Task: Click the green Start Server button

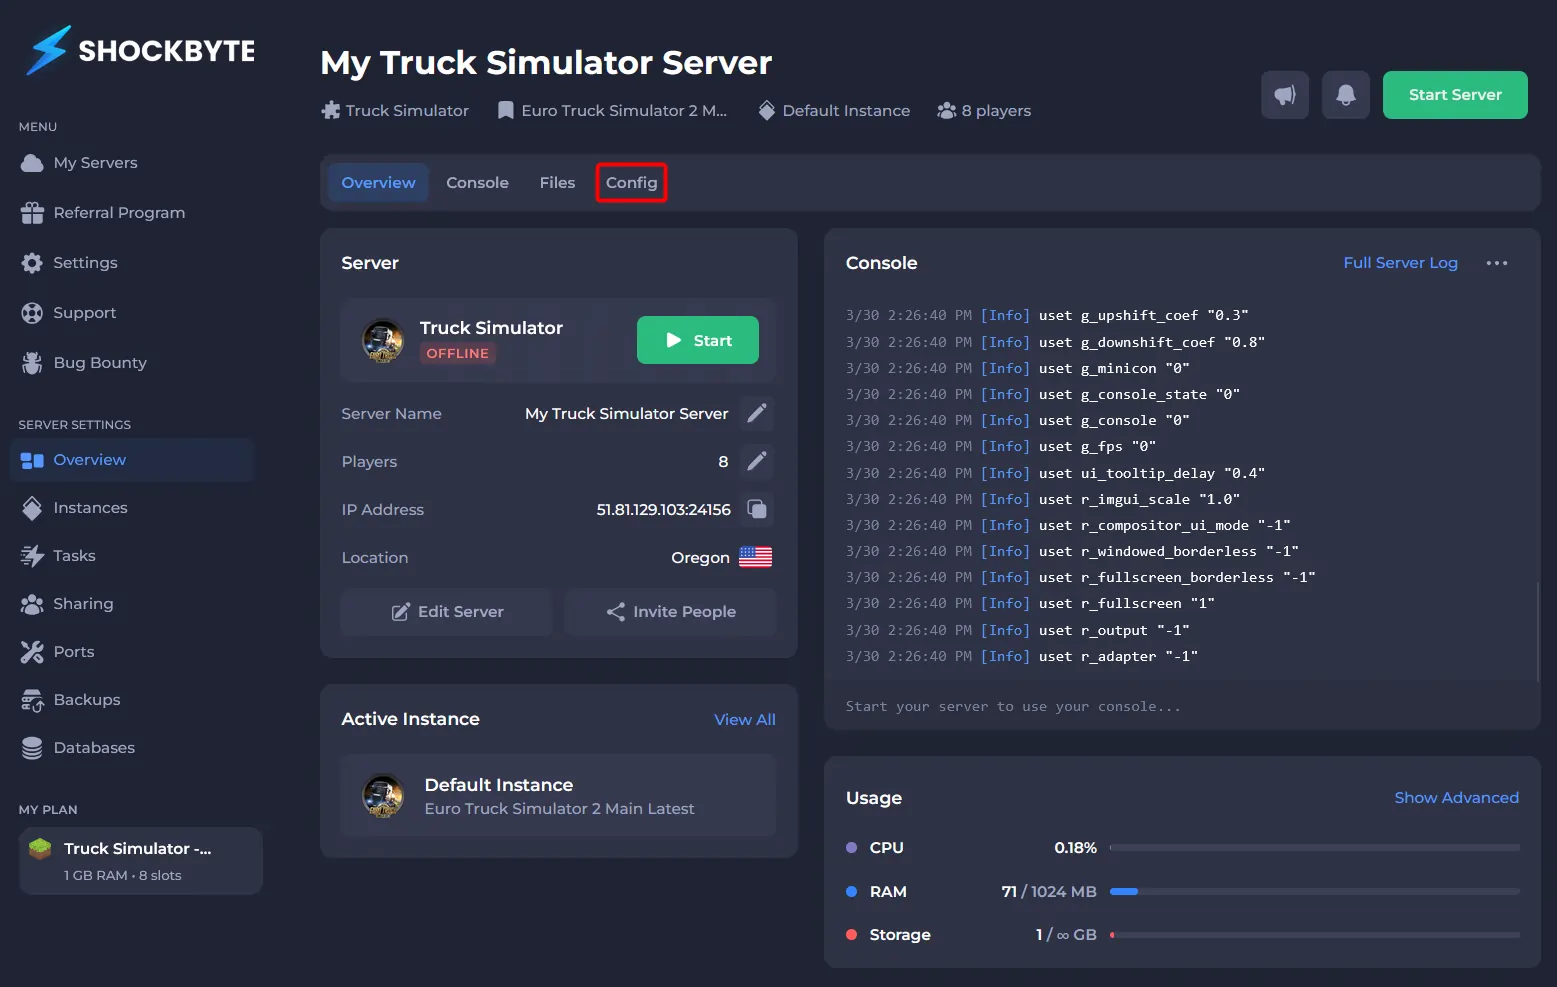Action: tap(1455, 95)
